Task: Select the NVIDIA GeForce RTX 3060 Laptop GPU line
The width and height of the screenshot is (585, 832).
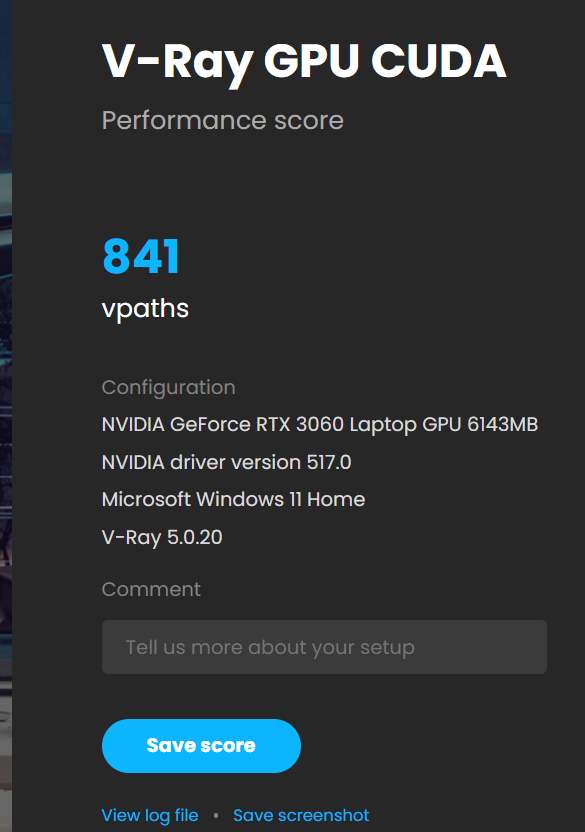Action: pos(320,424)
